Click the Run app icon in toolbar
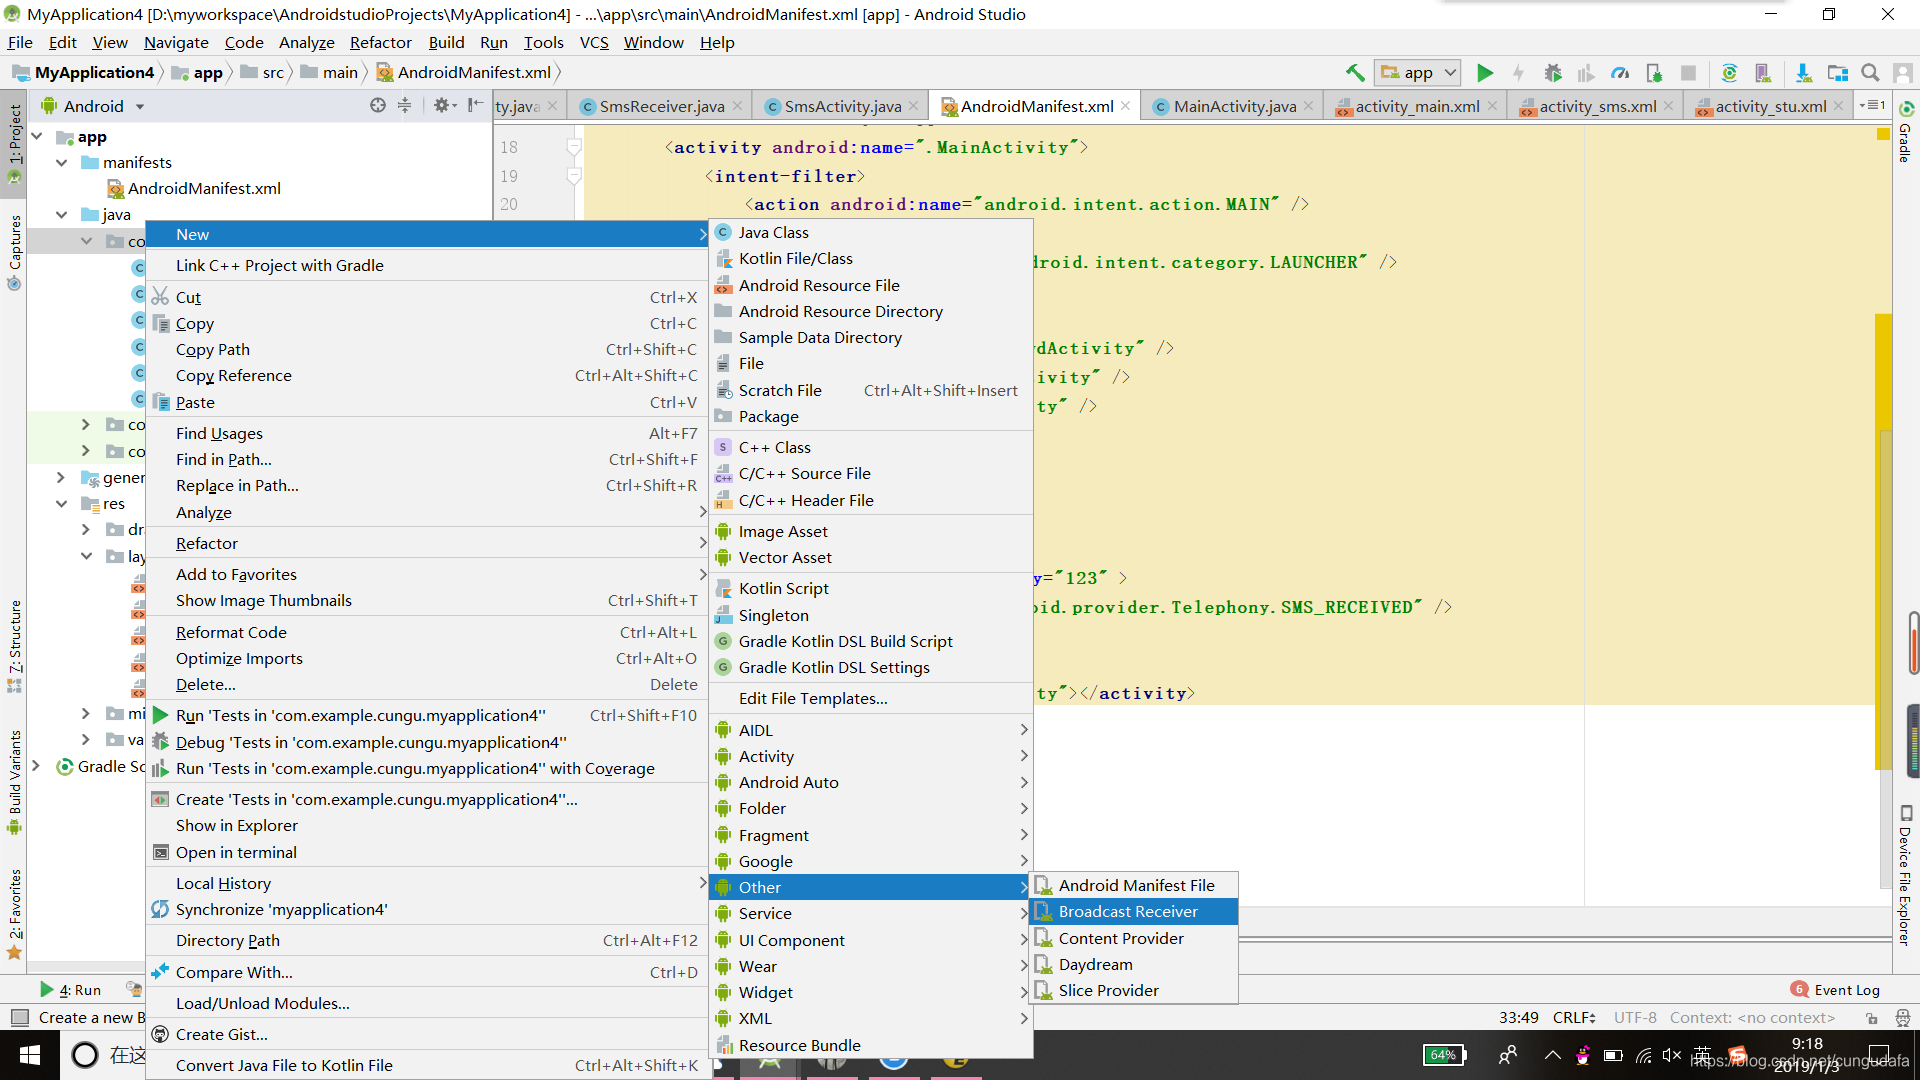This screenshot has height=1080, width=1920. click(1486, 73)
